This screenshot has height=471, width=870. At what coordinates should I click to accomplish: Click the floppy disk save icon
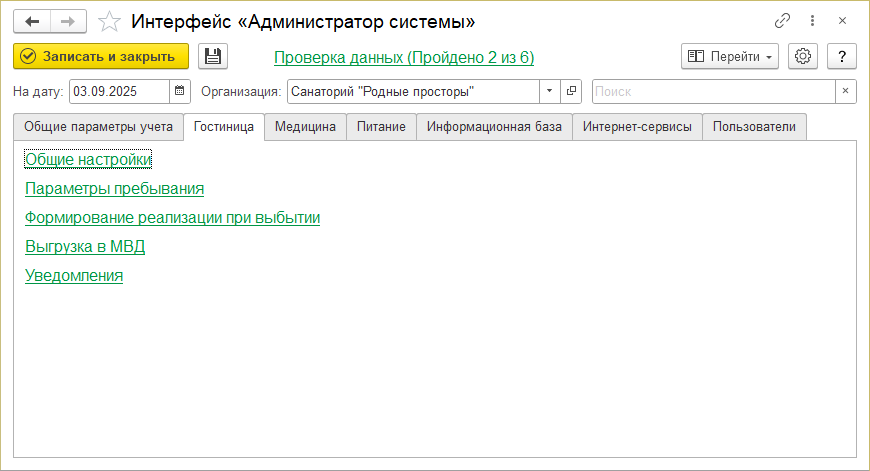[x=213, y=57]
